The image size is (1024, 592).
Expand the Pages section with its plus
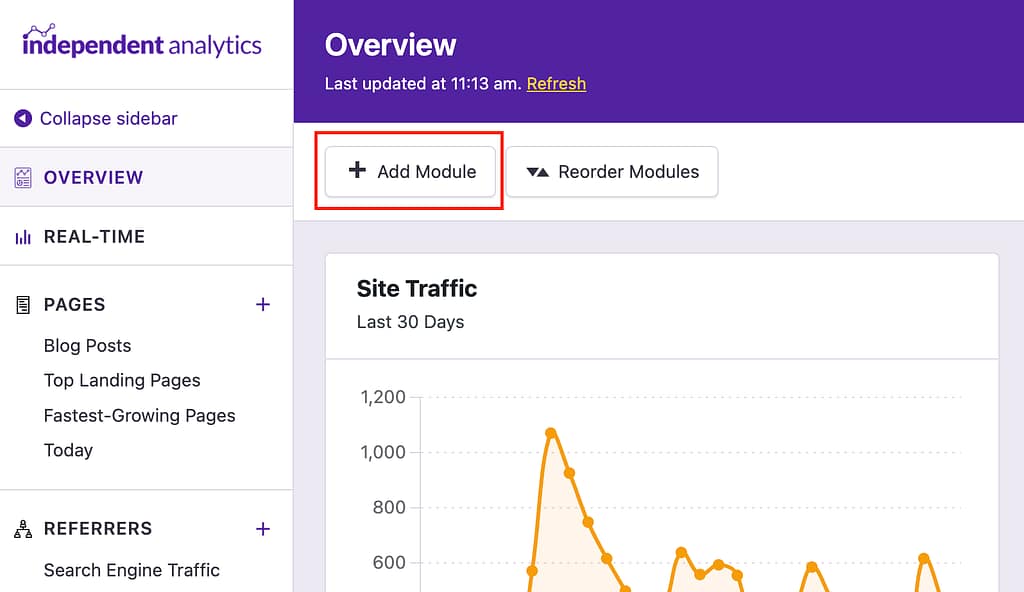[262, 304]
